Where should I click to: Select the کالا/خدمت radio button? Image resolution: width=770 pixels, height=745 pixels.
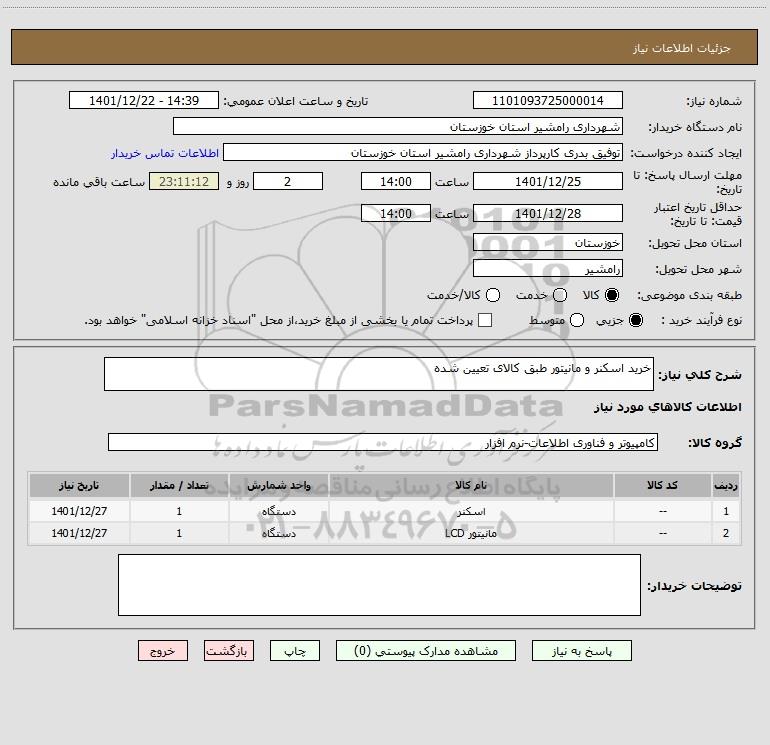tap(493, 295)
